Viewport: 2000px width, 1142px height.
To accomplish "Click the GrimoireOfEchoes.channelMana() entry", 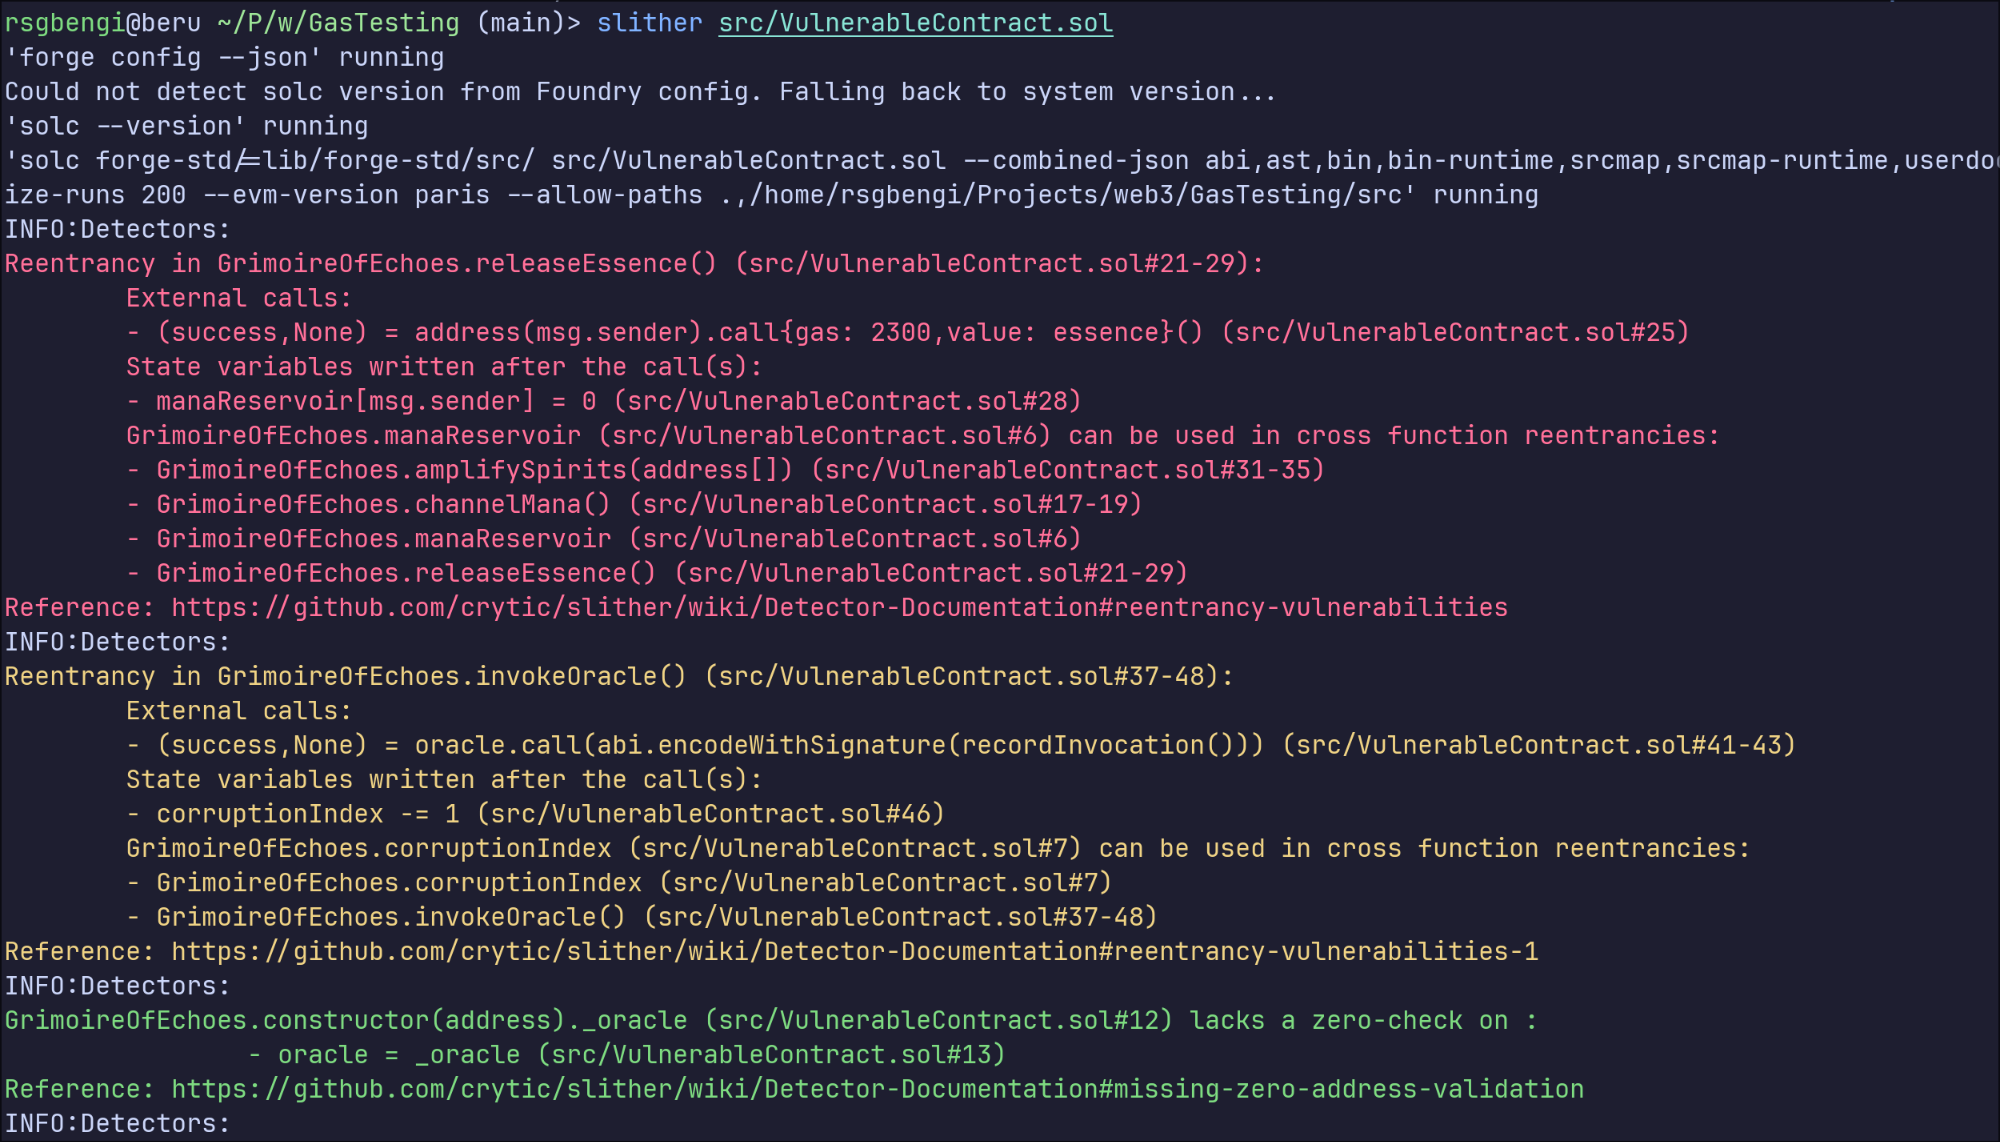I will (x=383, y=504).
